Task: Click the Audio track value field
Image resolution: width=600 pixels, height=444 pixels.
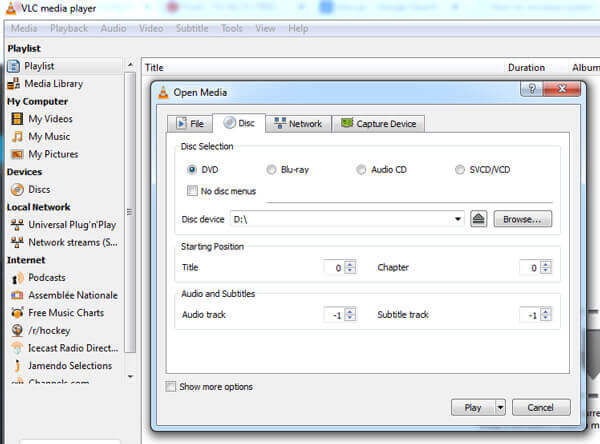Action: click(334, 315)
